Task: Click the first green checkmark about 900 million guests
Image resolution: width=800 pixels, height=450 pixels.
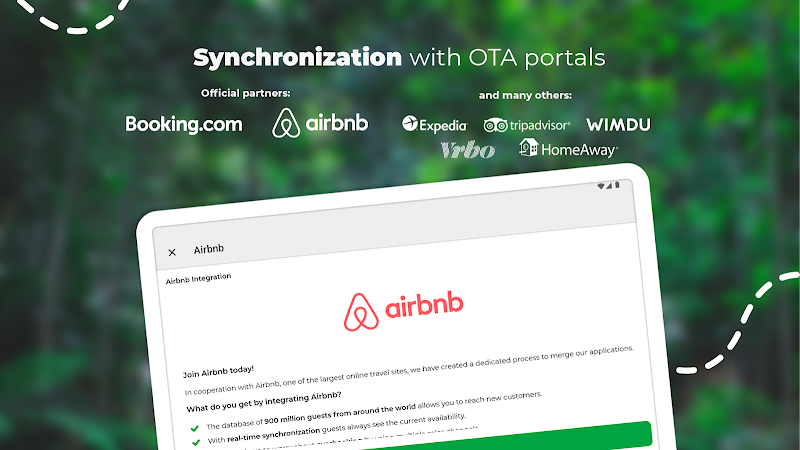Action: coord(194,428)
